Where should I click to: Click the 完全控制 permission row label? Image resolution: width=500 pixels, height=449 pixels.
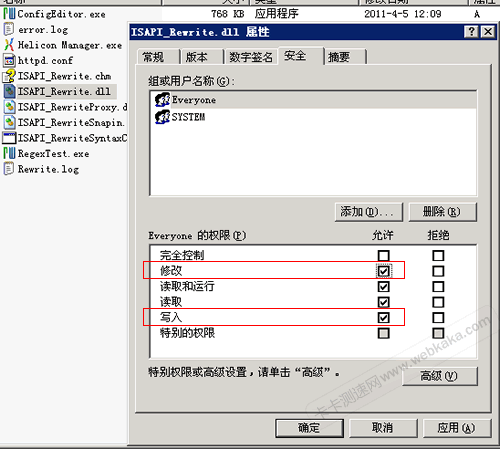[182, 256]
